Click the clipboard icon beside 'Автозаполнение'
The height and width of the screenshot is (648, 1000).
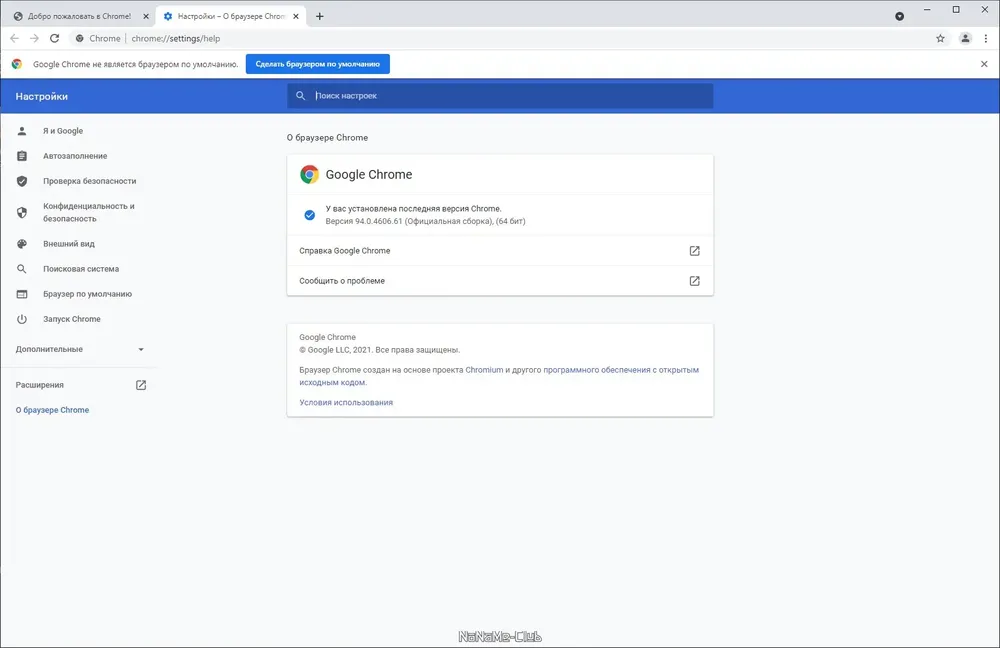pos(22,156)
